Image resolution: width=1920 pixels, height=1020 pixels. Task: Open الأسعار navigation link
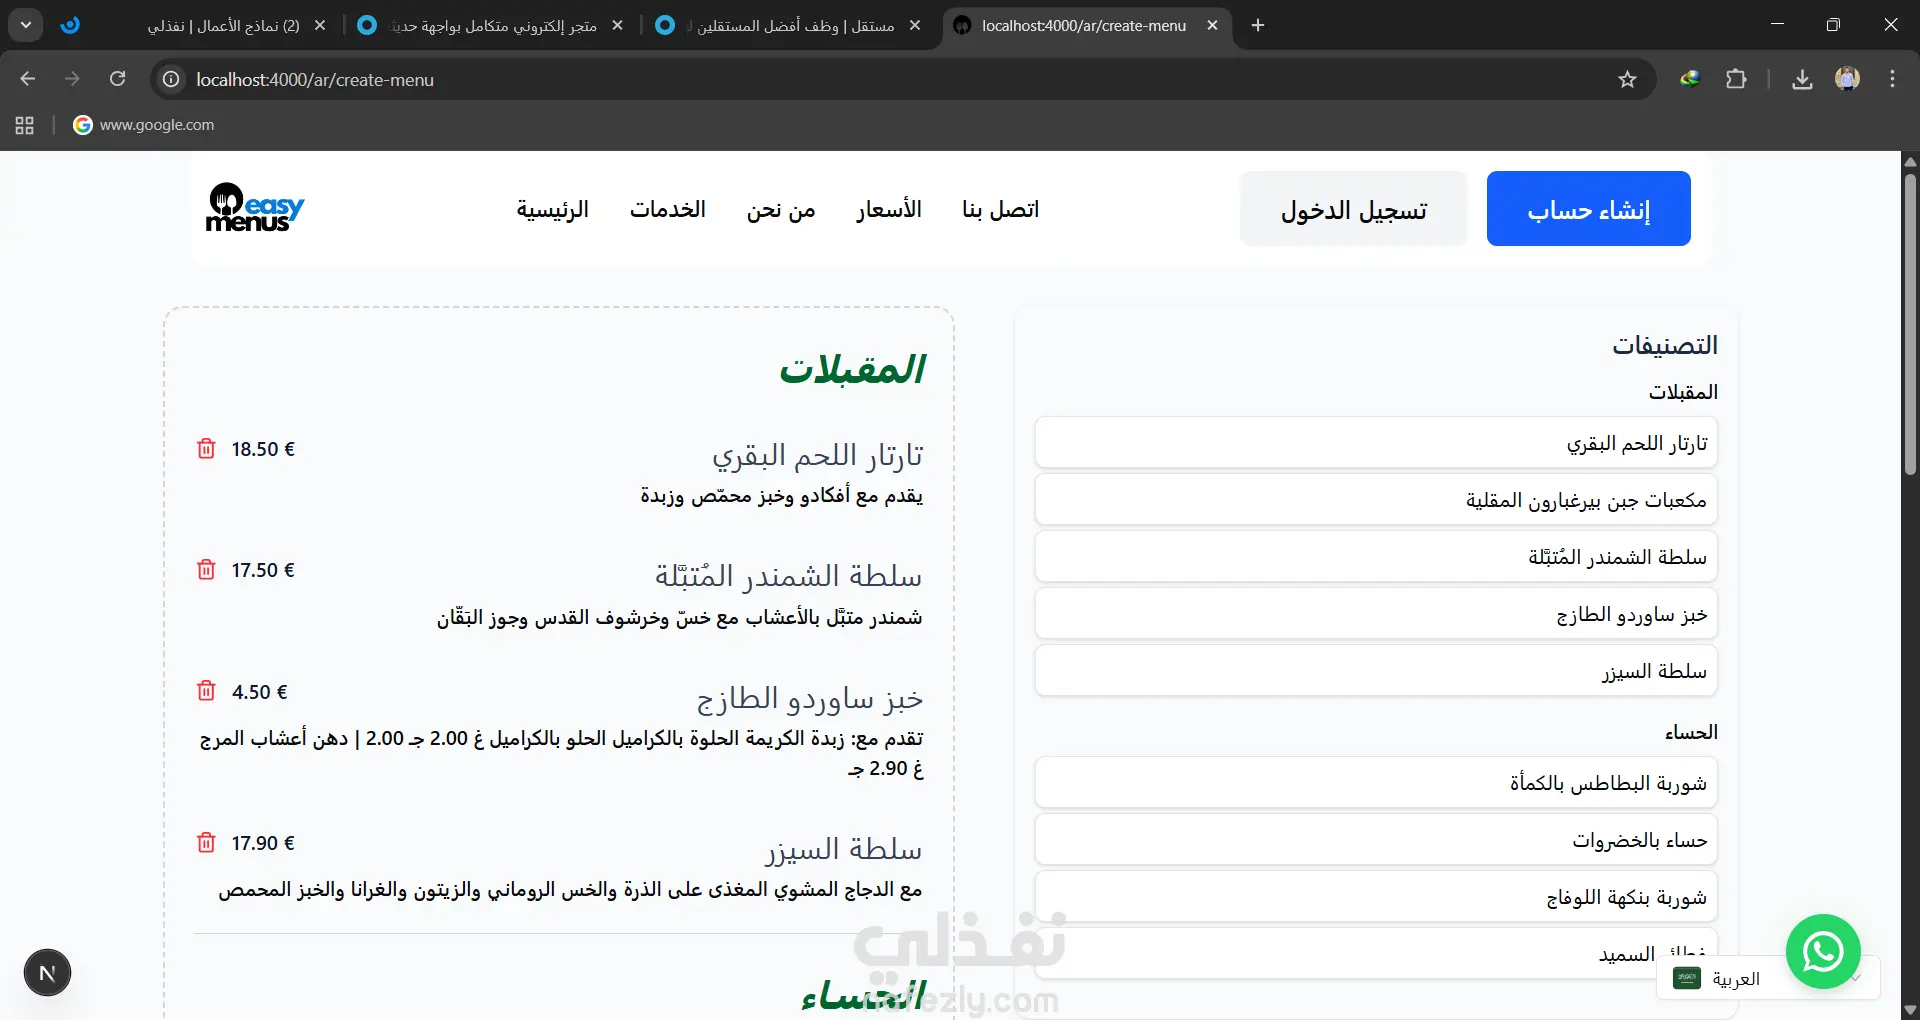tap(889, 209)
